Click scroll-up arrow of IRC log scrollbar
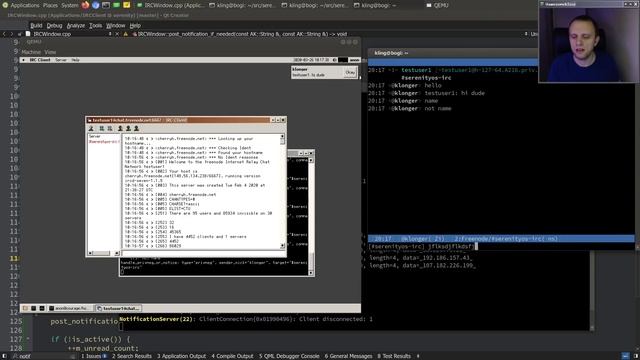 [282, 136]
